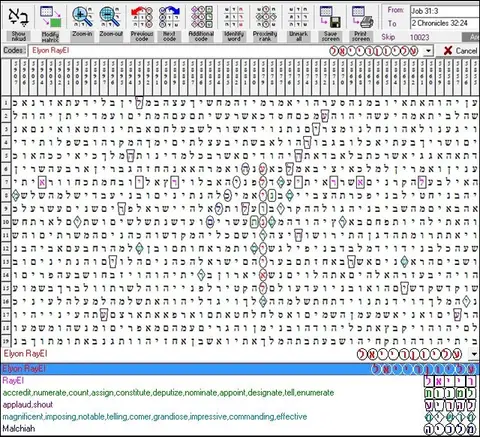The height and width of the screenshot is (437, 480).
Task: Click the Modify matrix label button
Action: (x=50, y=36)
